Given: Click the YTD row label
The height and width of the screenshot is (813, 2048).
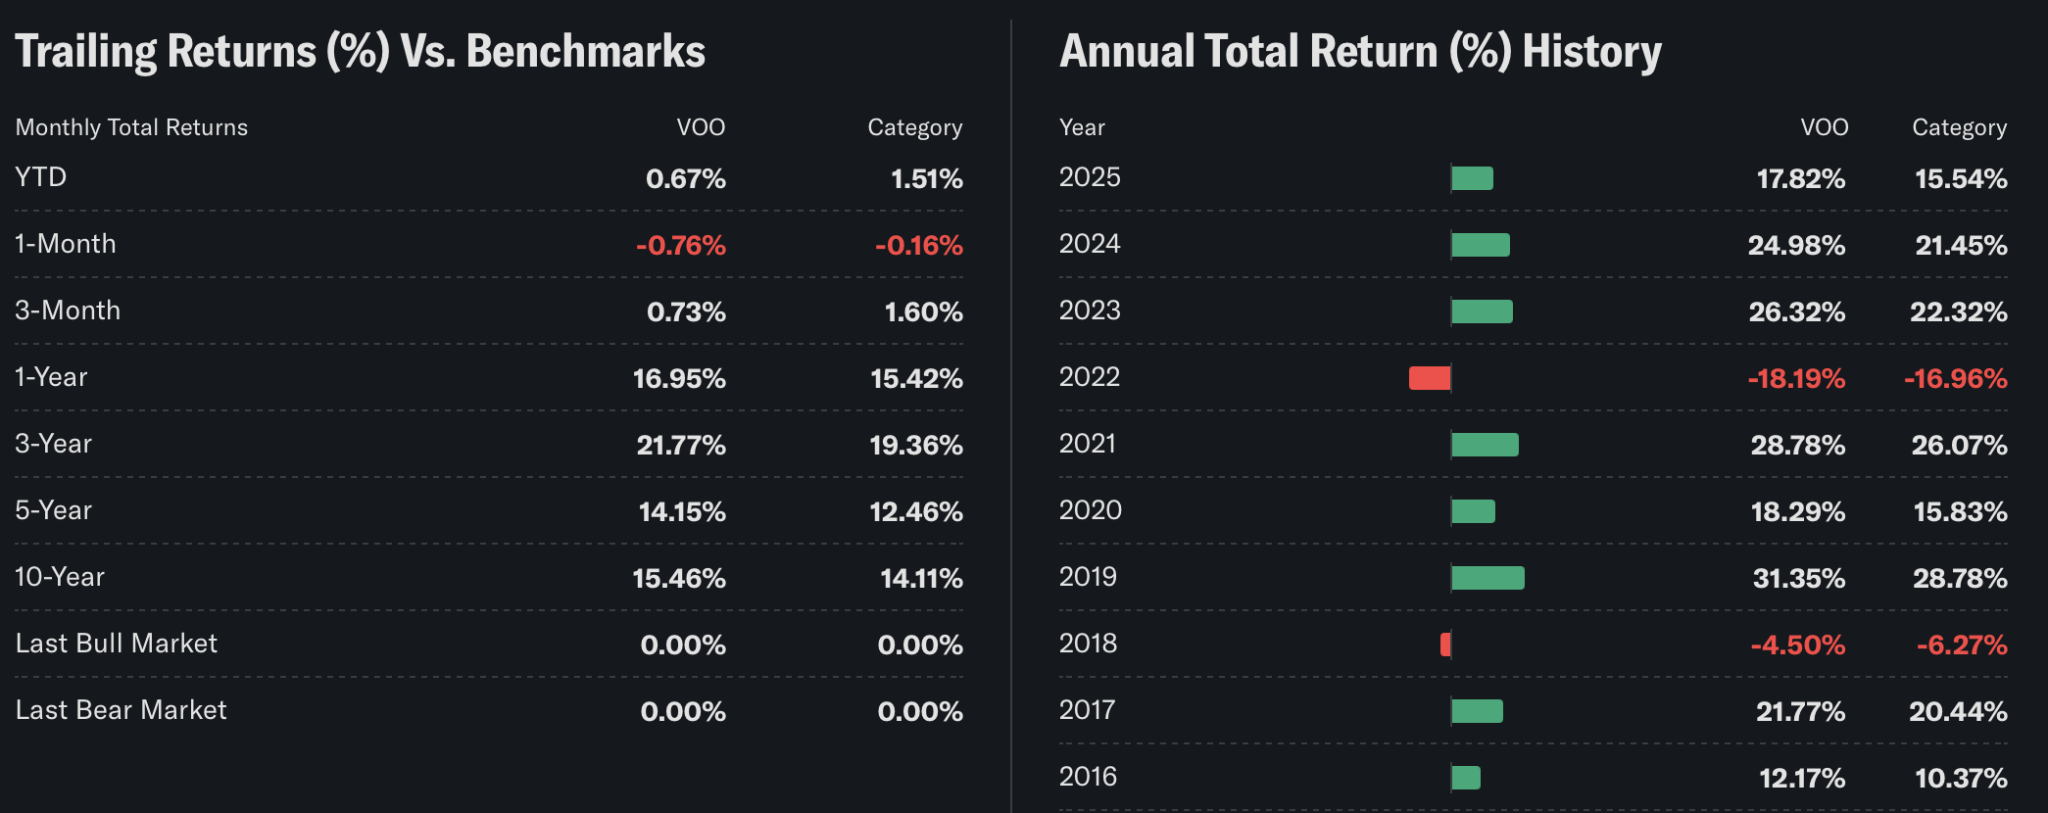Looking at the screenshot, I should tap(41, 178).
